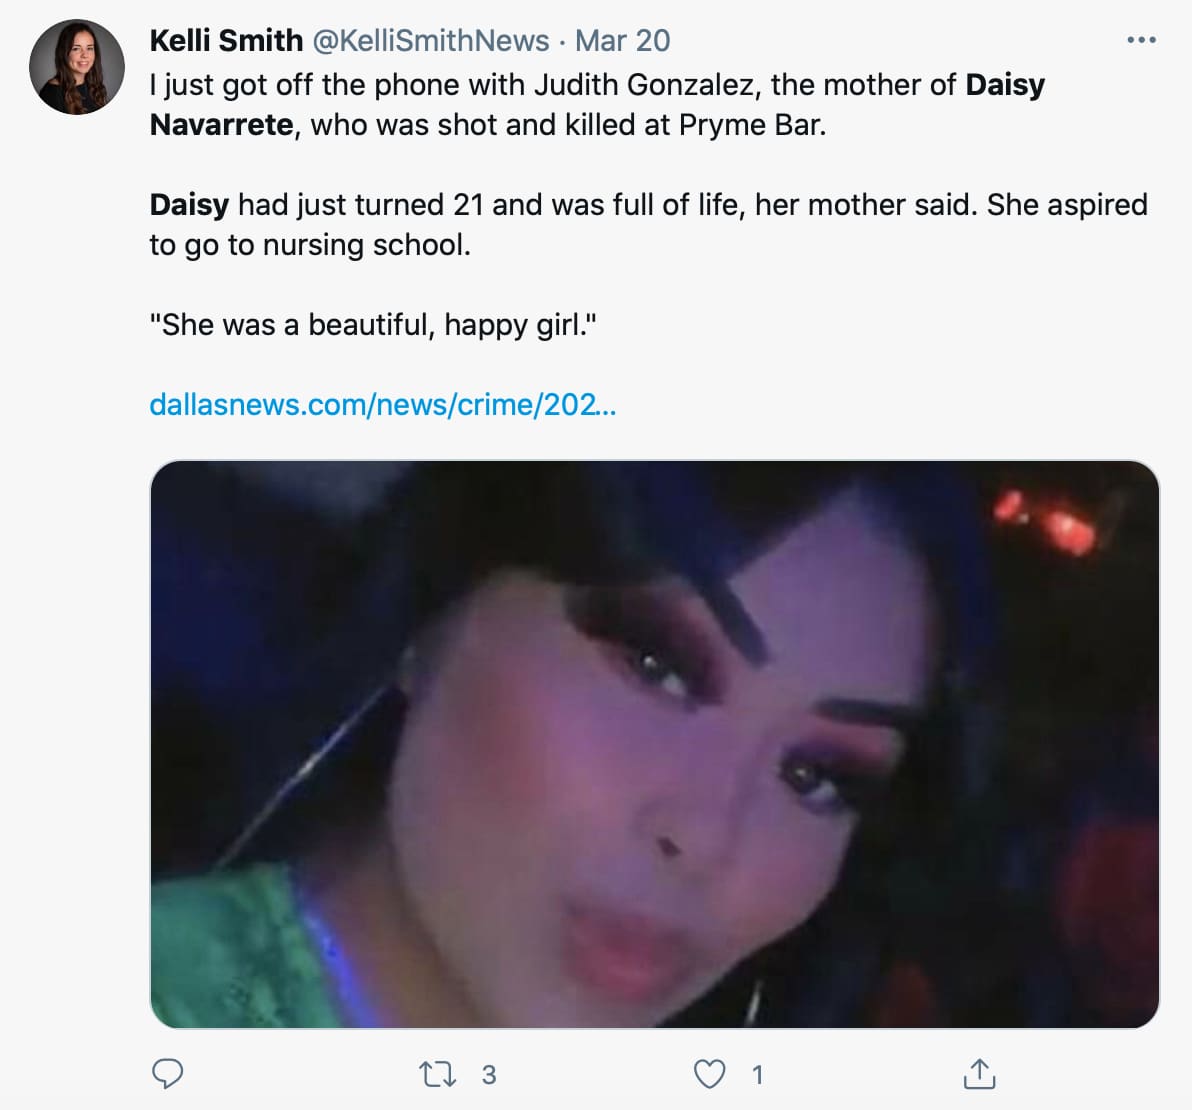The image size is (1192, 1110).
Task: Click the phrase "to go to nursing school."
Action: pos(310,245)
